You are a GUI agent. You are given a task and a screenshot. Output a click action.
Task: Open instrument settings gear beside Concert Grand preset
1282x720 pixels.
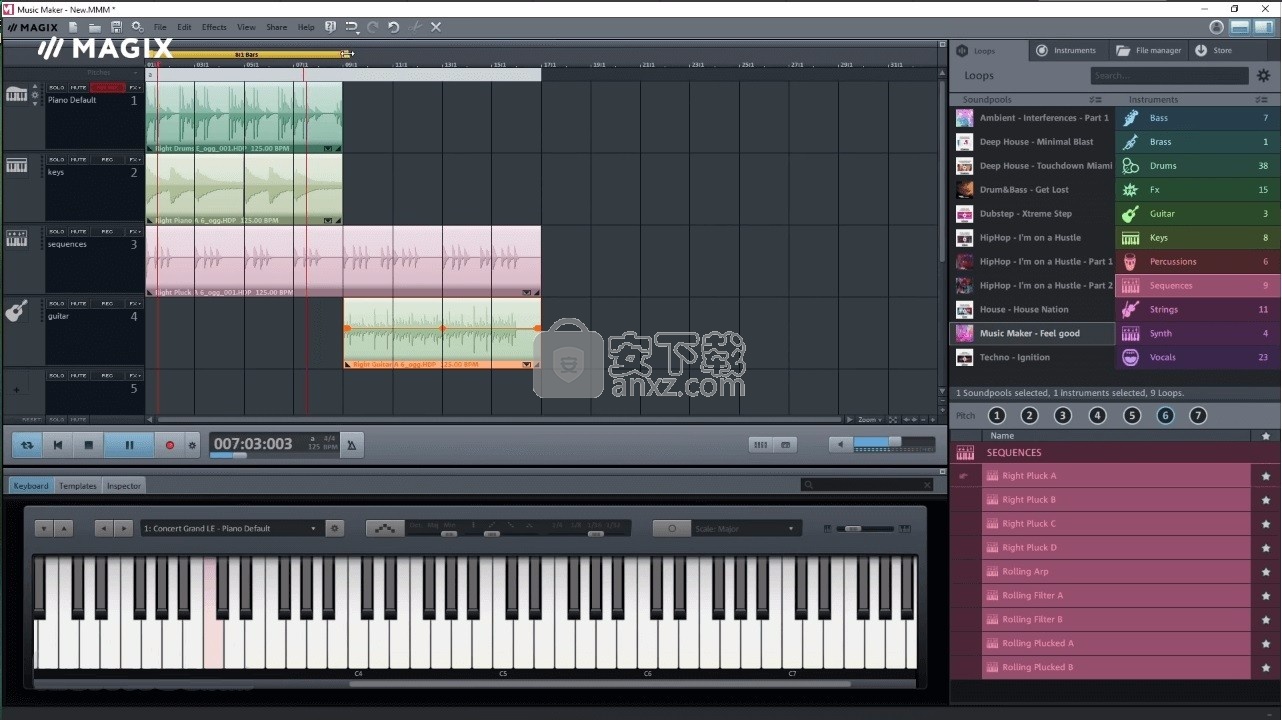[335, 528]
